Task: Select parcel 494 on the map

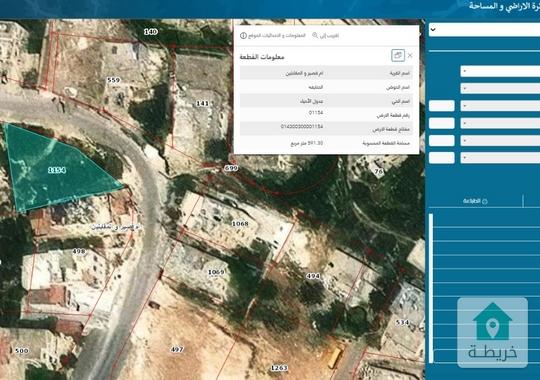Action: tap(313, 276)
